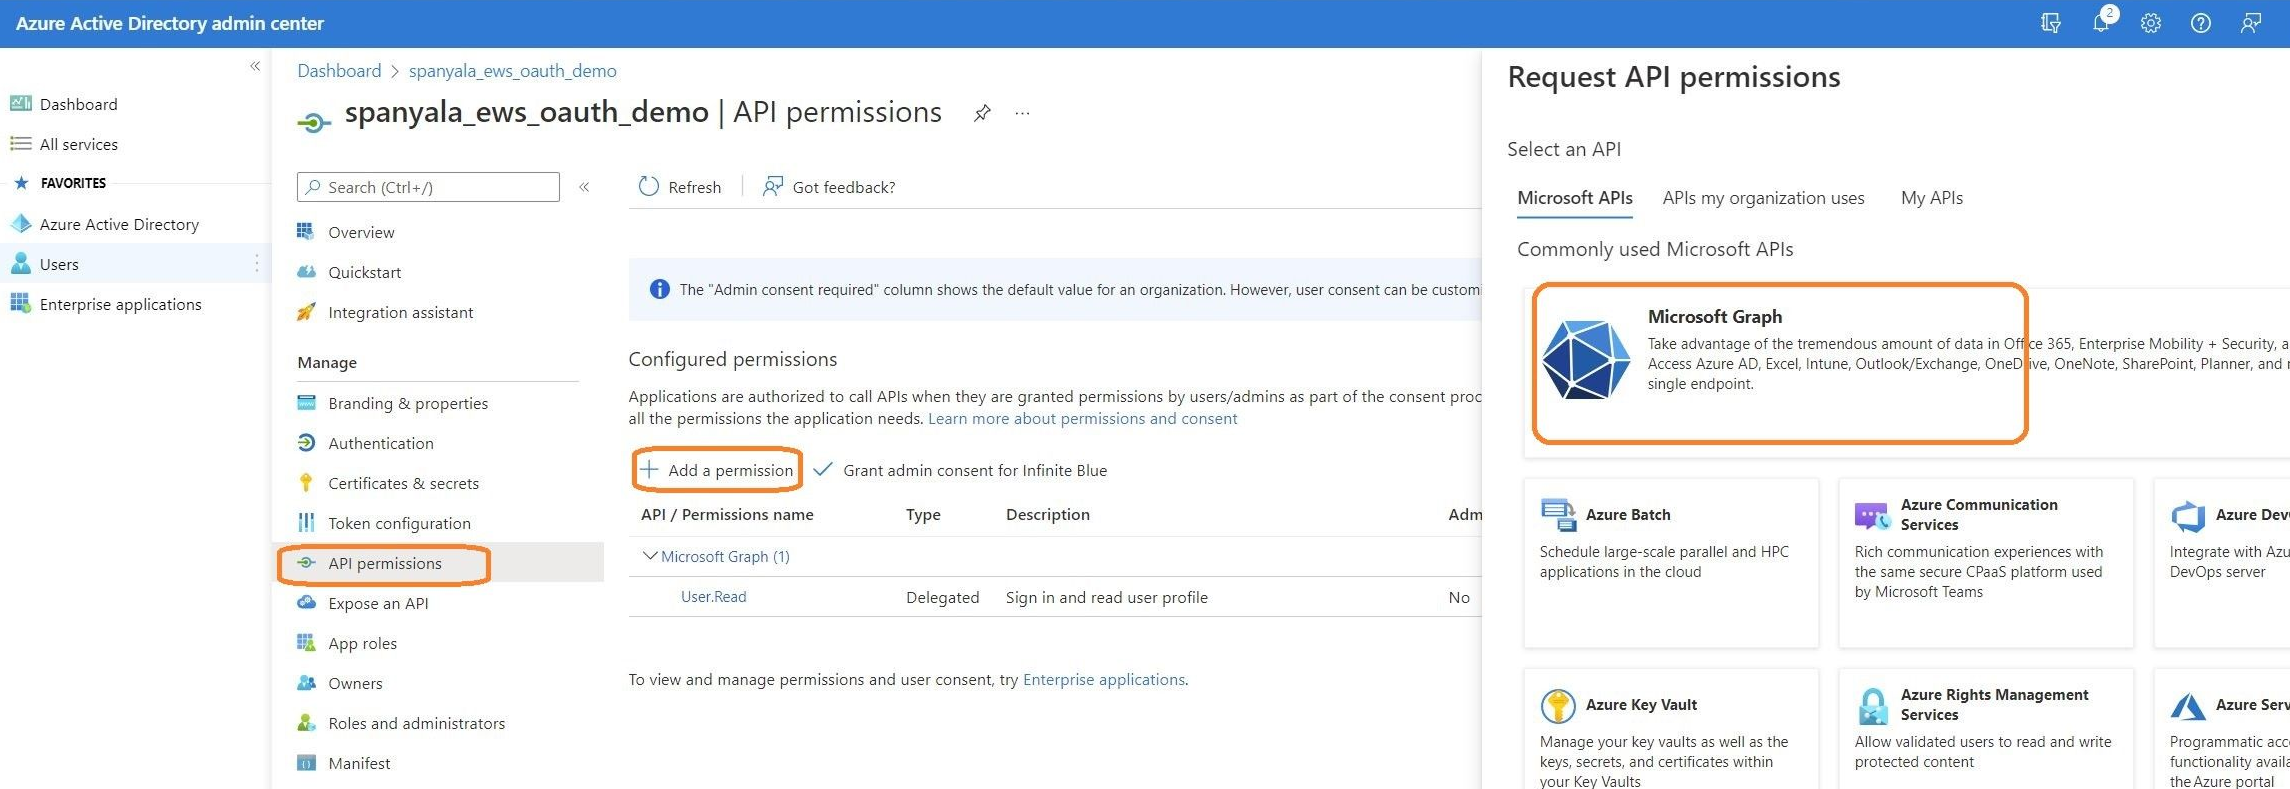Click the Azure Key Vault icon
2290x789 pixels.
(1558, 706)
